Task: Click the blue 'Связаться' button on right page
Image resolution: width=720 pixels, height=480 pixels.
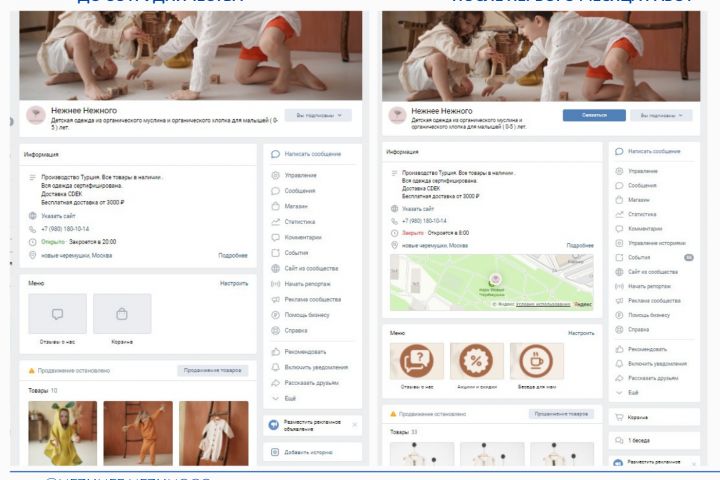Action: coord(594,115)
